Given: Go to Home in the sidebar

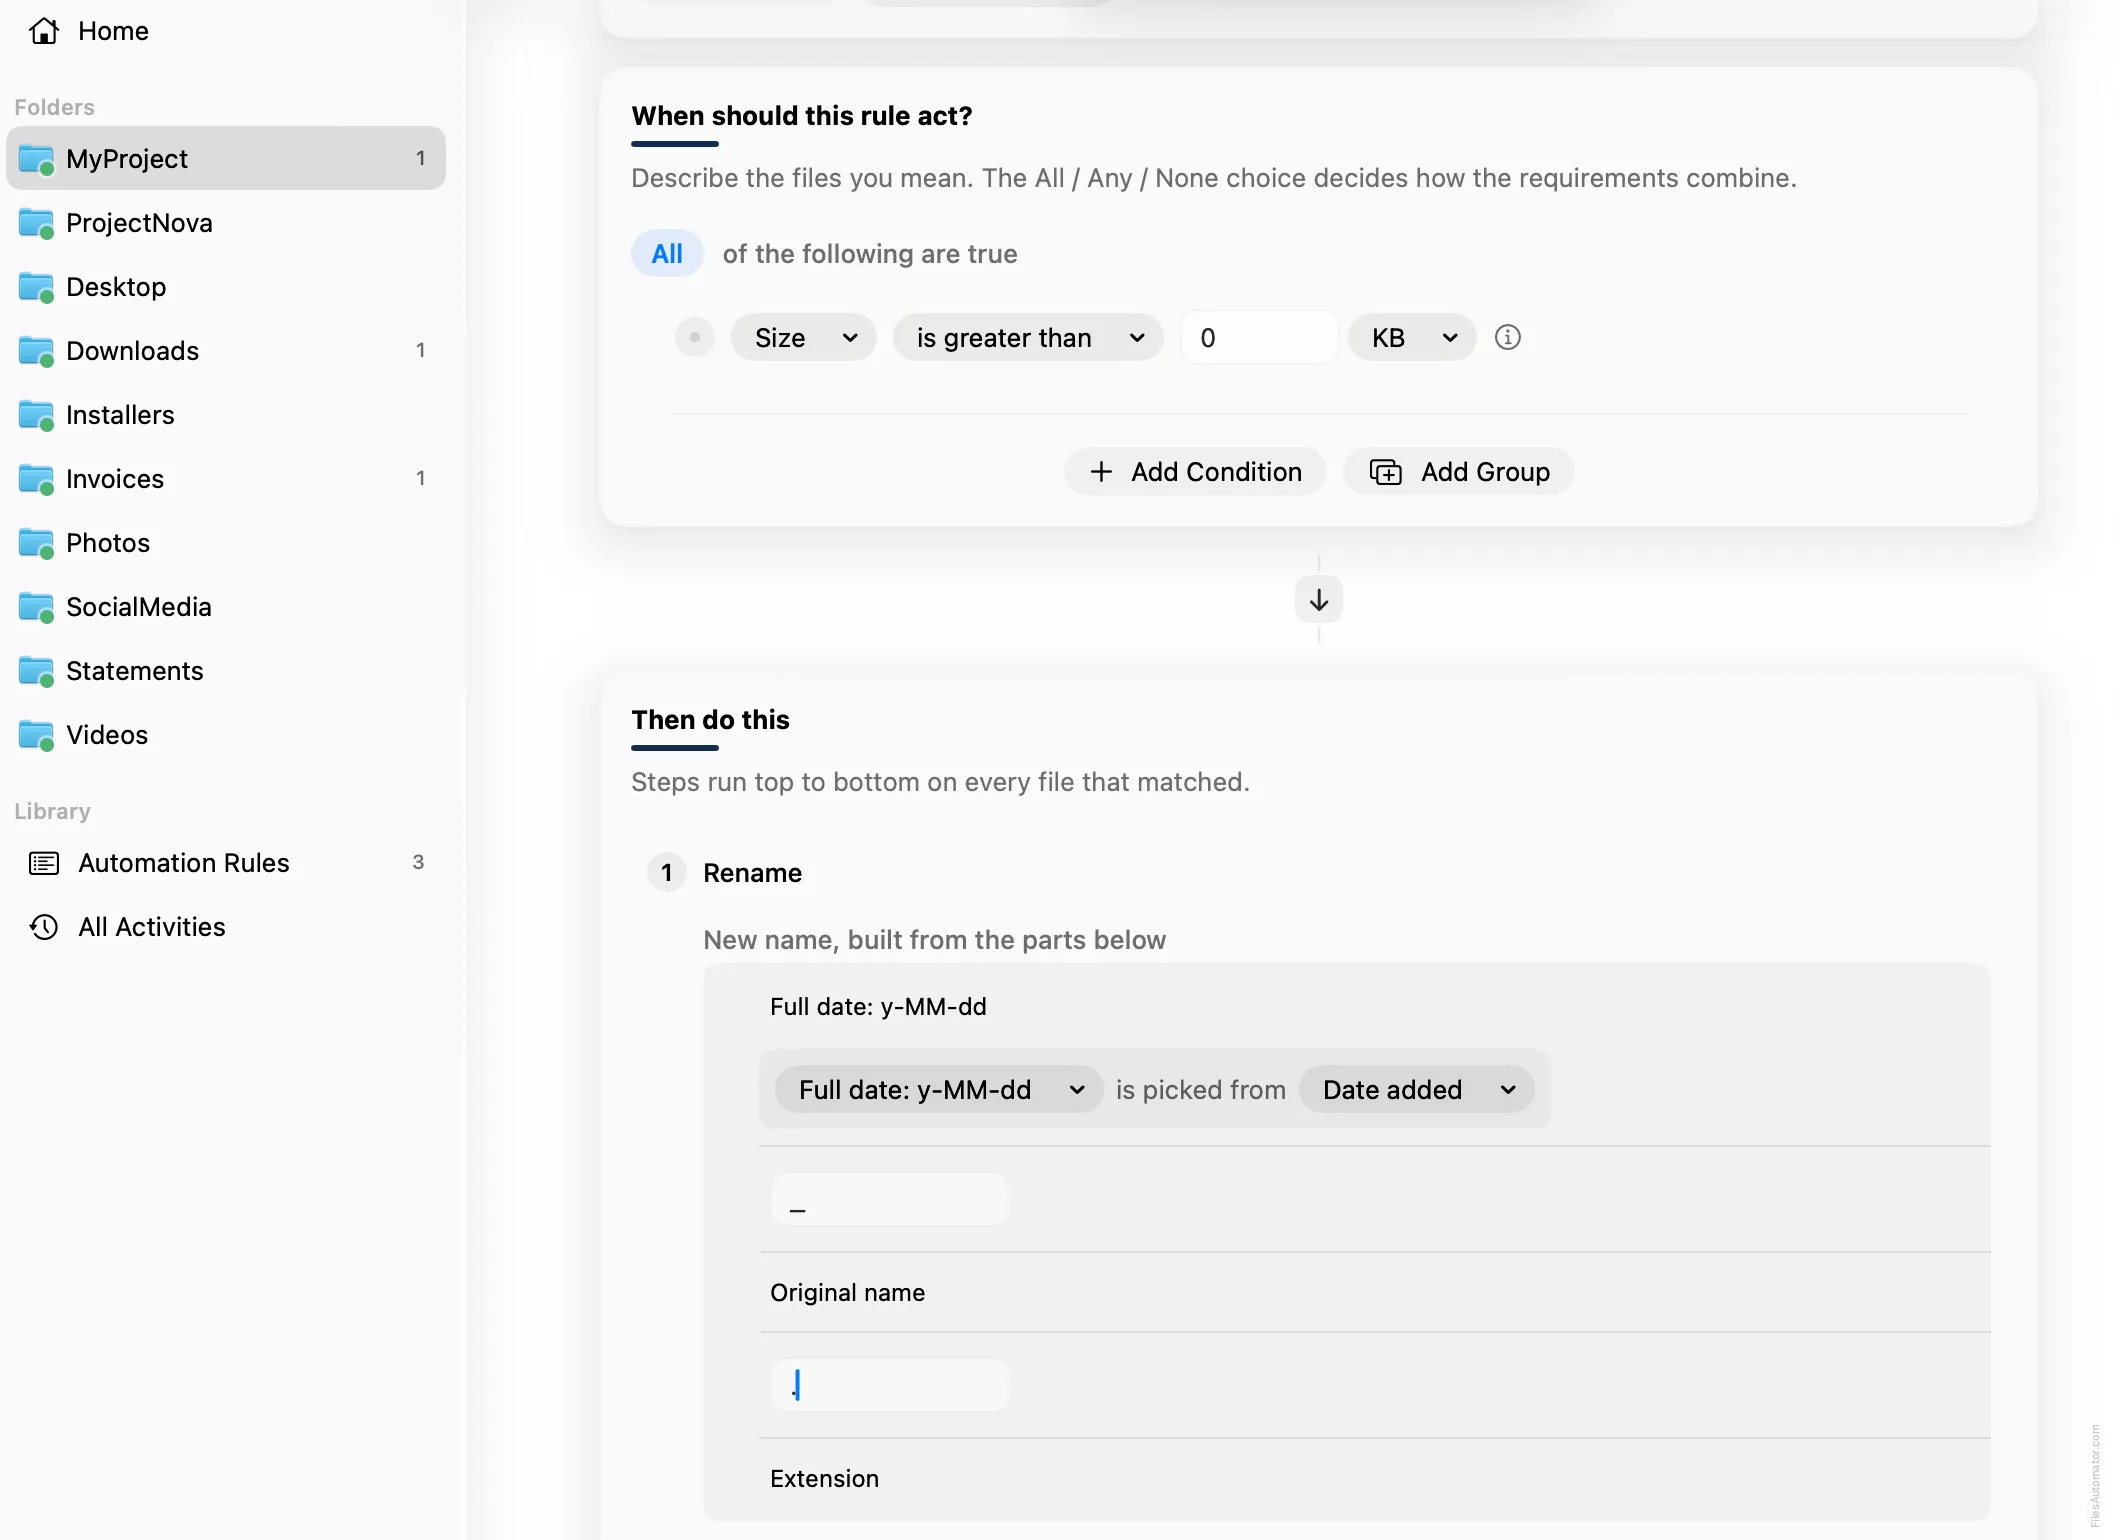Looking at the screenshot, I should click(x=226, y=31).
